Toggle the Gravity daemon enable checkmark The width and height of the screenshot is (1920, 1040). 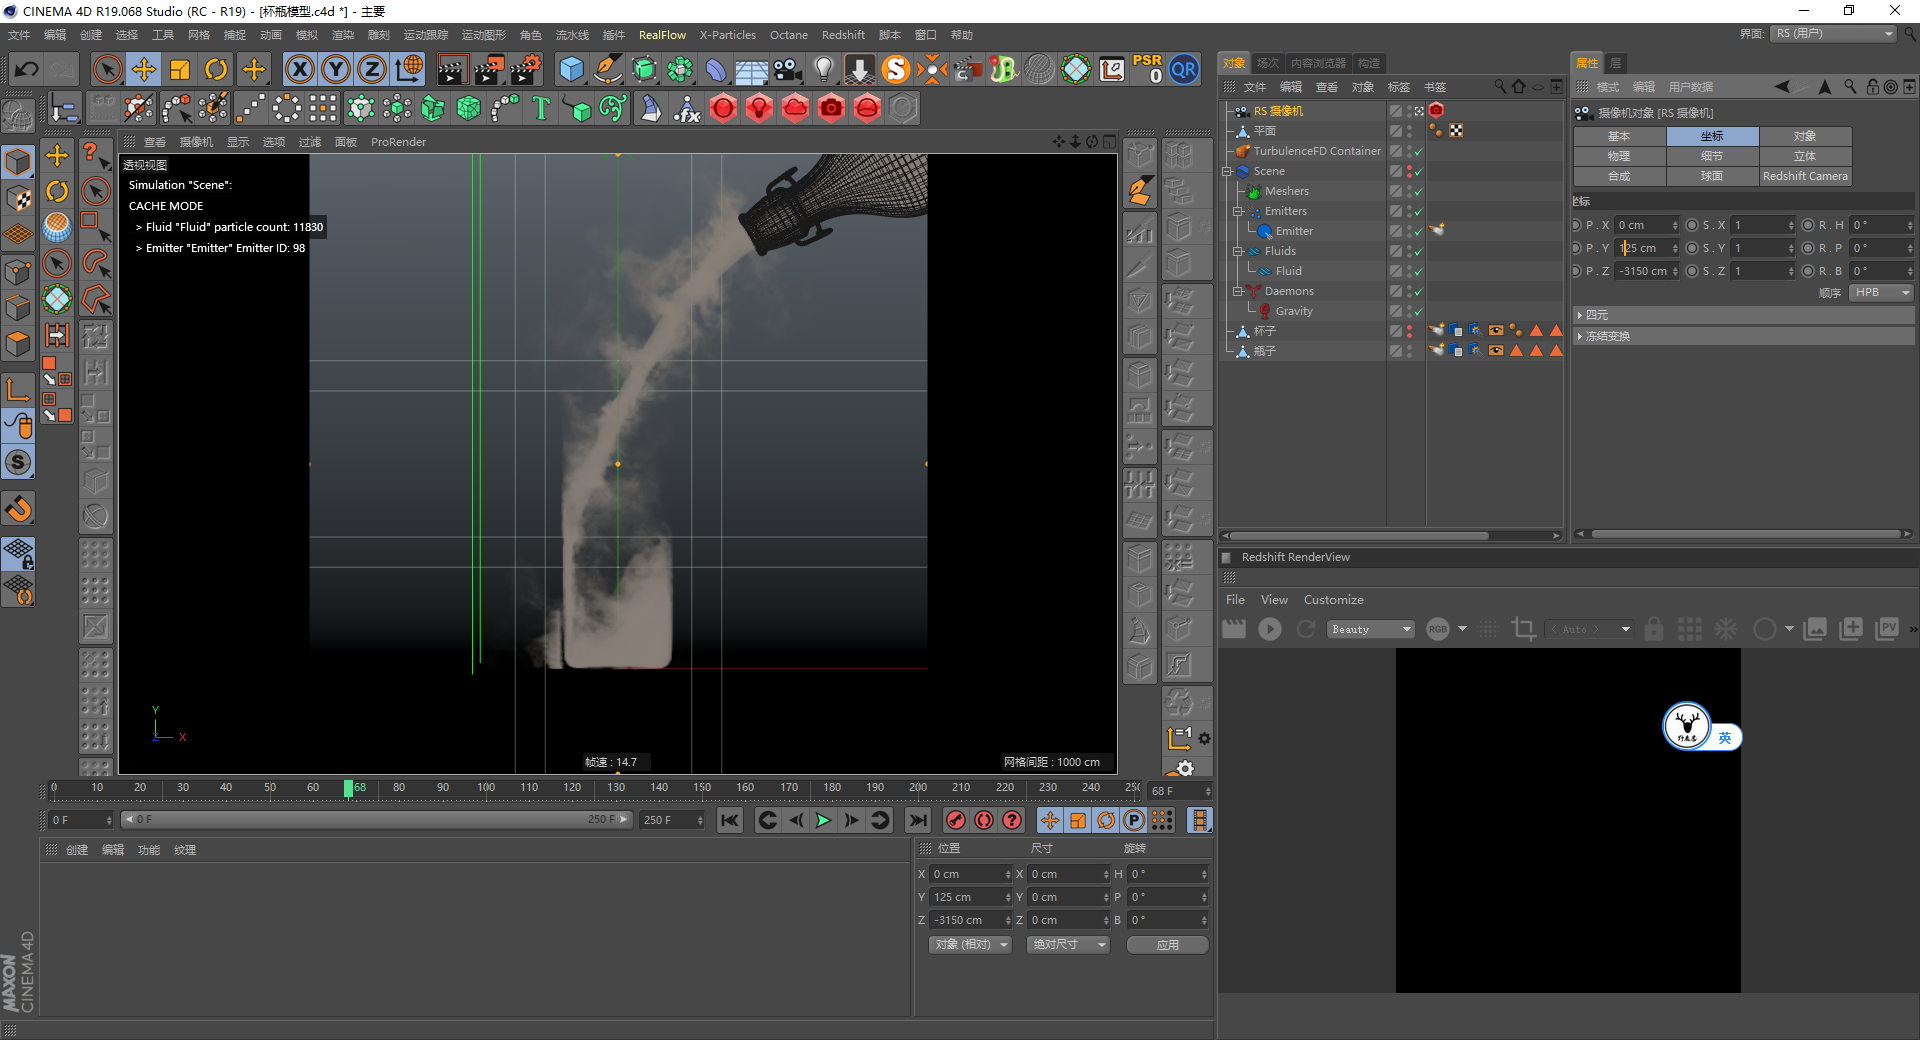click(x=1418, y=312)
